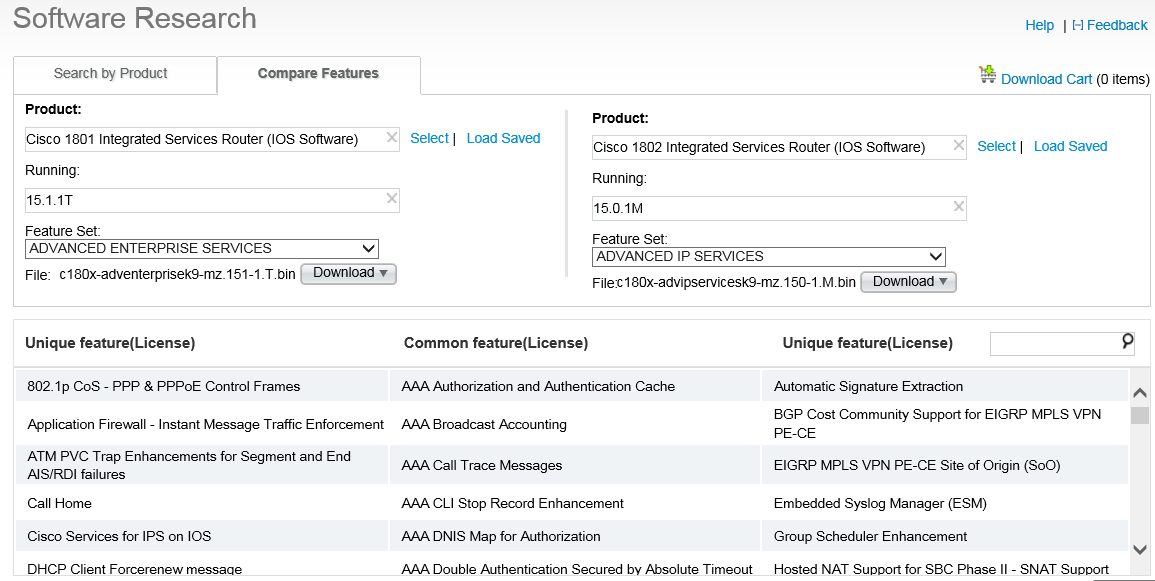Screen dimensions: 1155x581
Task: Click the feature list scrollbar thumb
Action: click(x=1140, y=415)
